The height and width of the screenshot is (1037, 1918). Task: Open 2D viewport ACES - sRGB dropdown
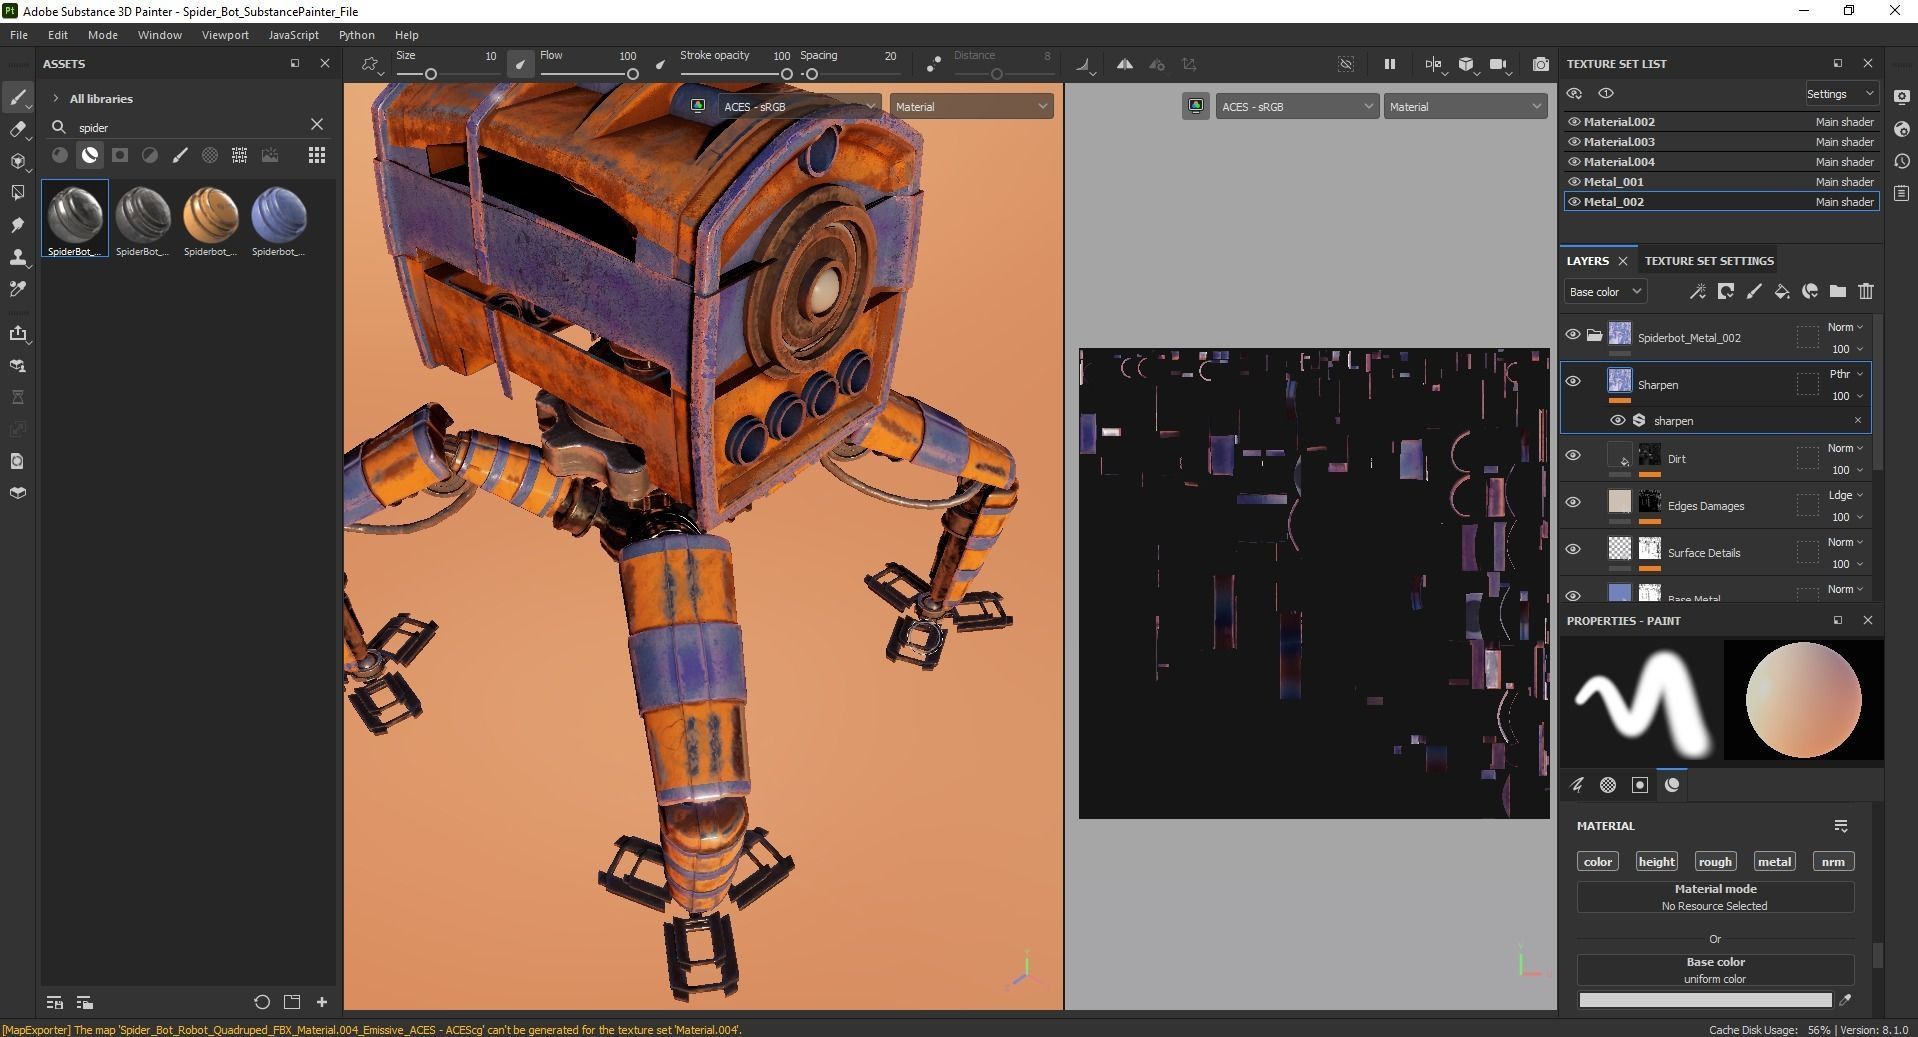1297,107
